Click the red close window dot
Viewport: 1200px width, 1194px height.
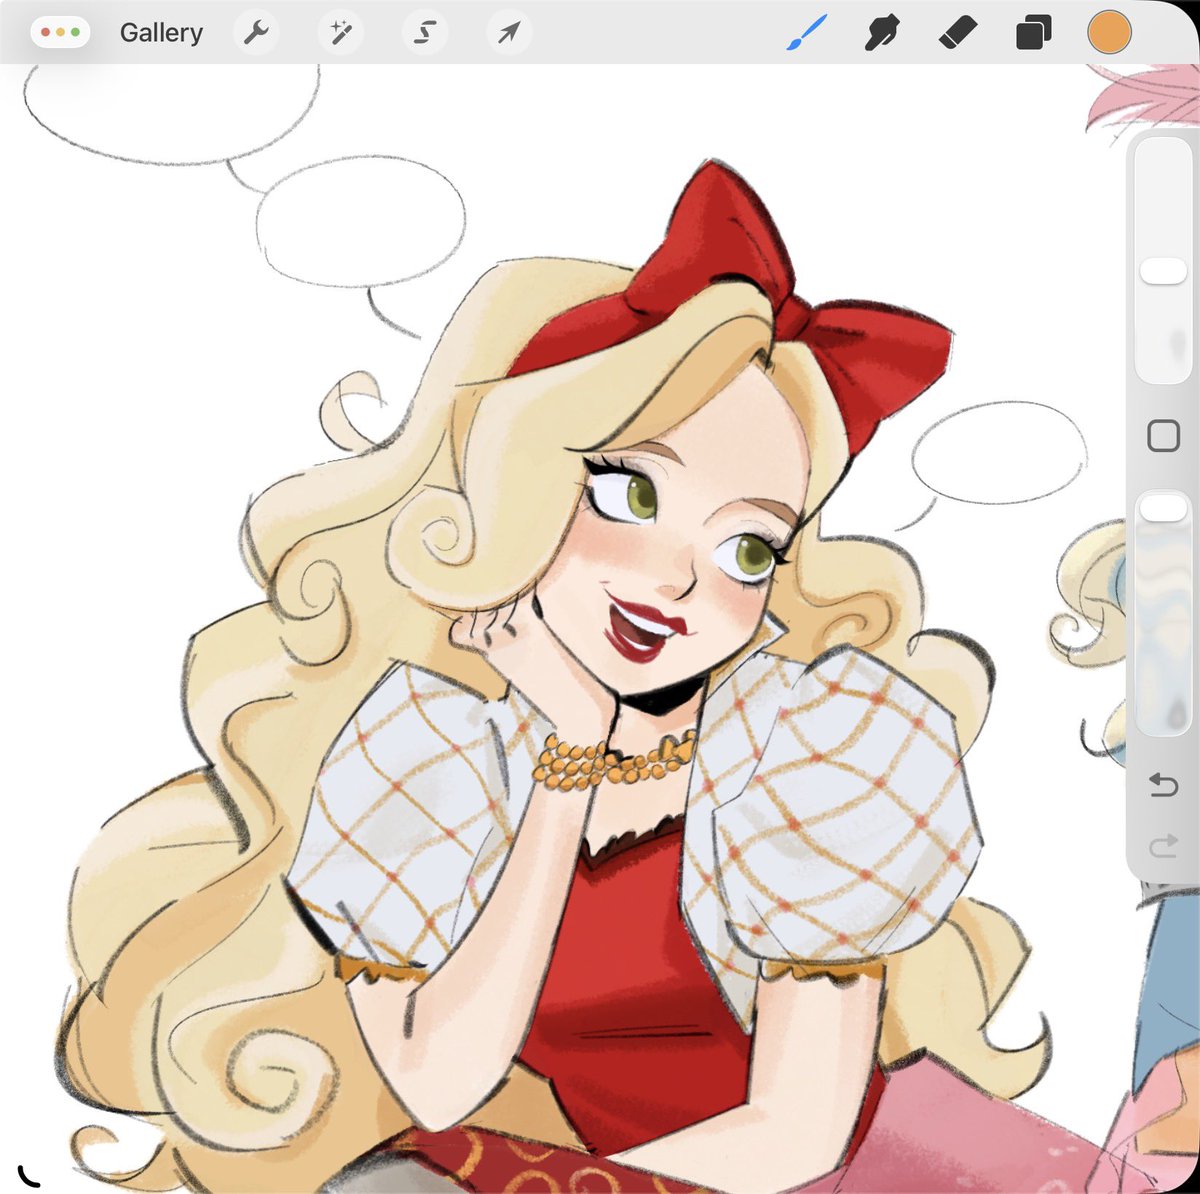pyautogui.click(x=46, y=33)
